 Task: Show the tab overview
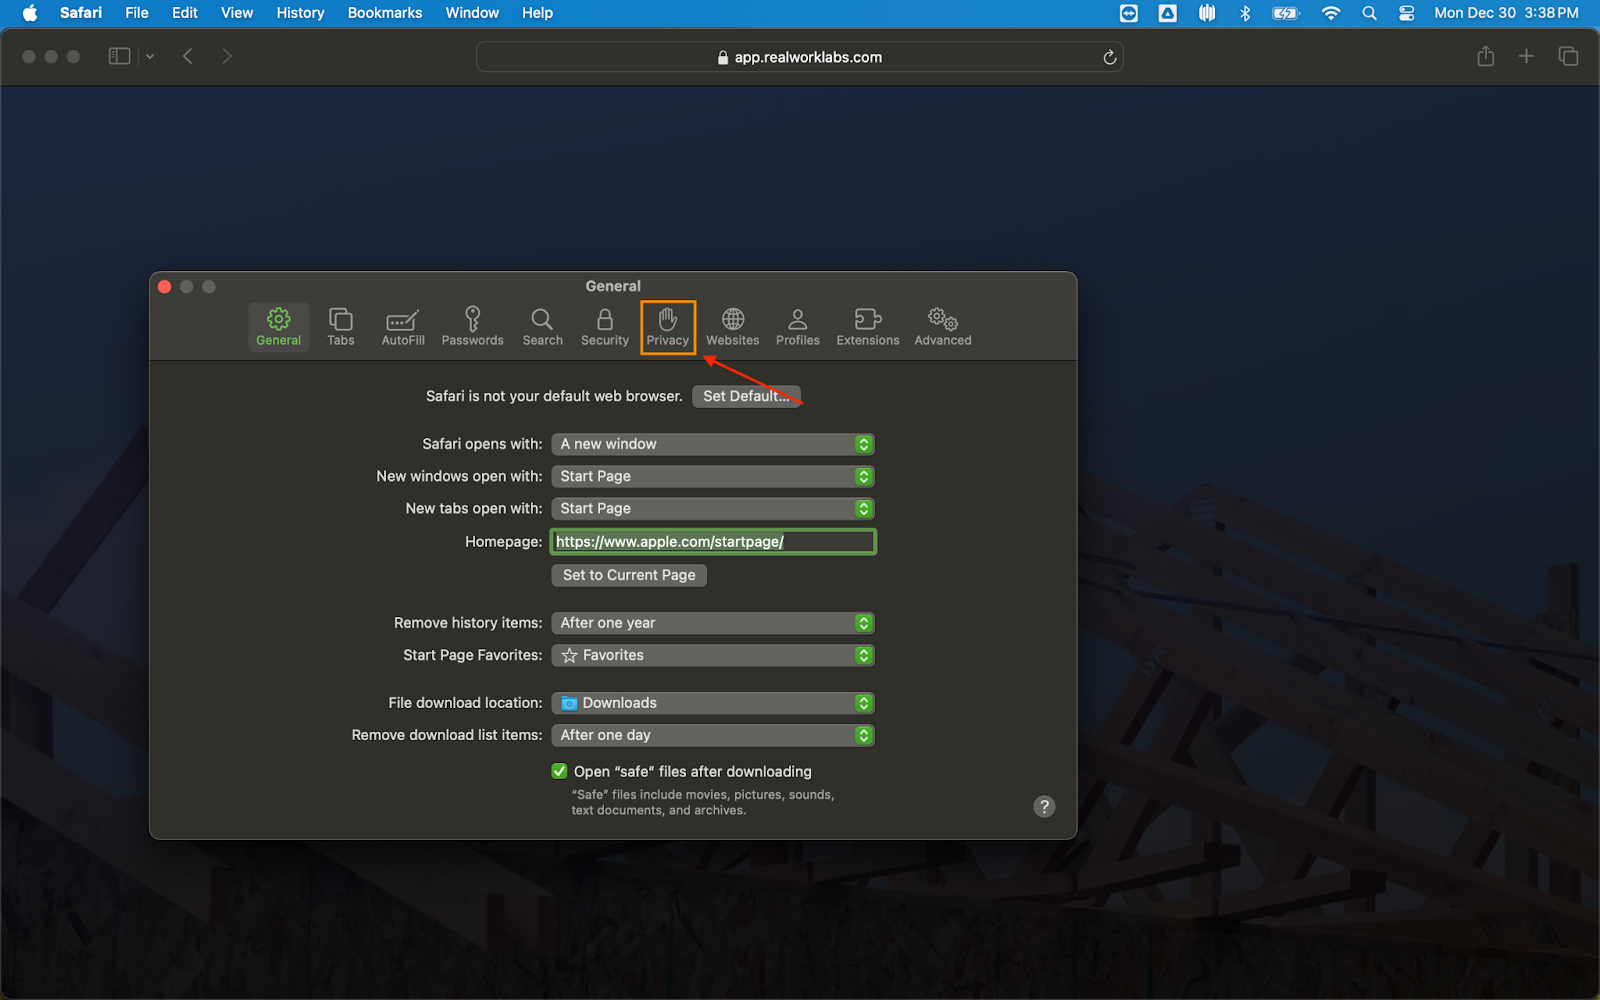[1568, 56]
